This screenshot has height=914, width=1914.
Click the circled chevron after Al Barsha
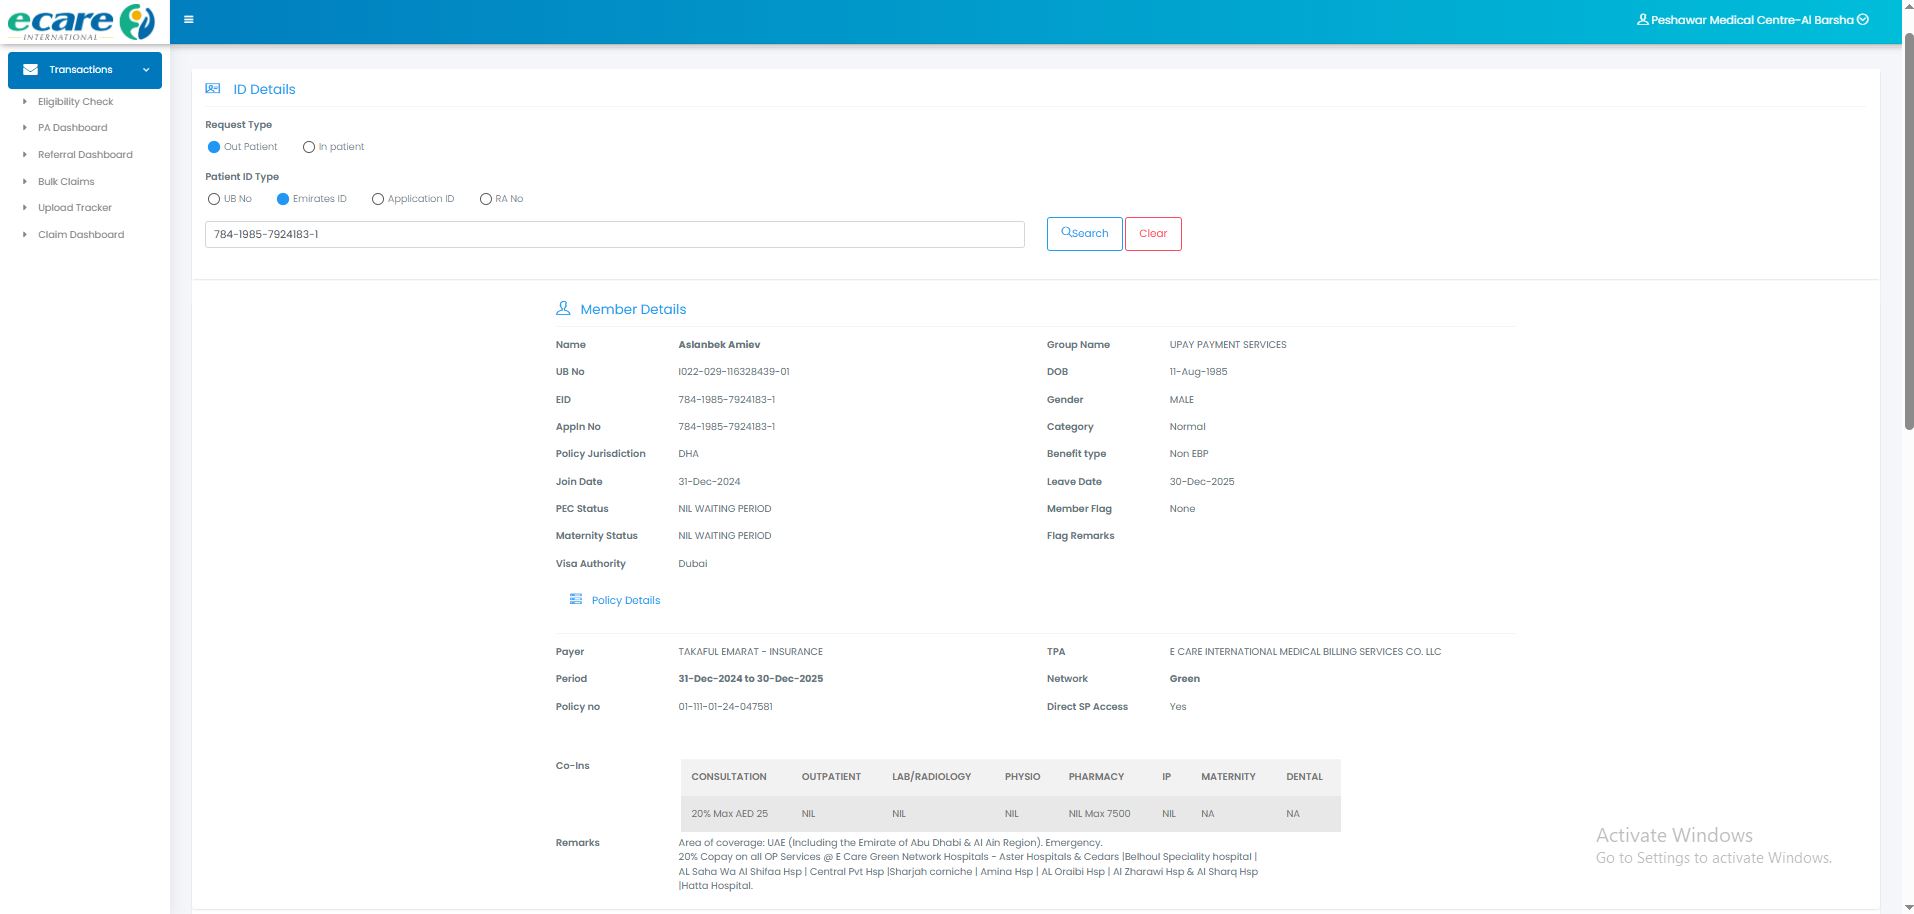1863,20
